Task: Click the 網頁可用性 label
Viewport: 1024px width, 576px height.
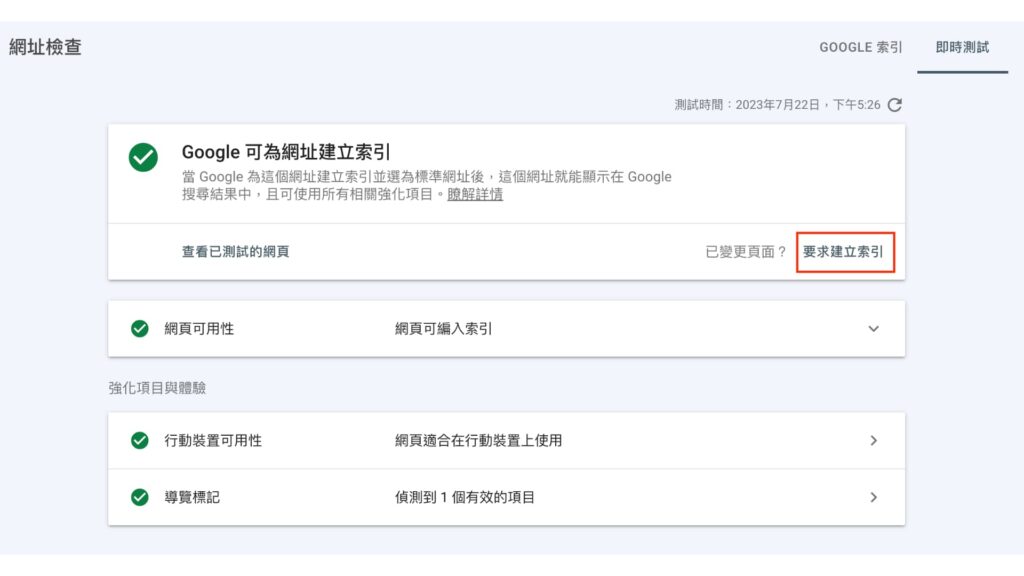Action: pos(199,328)
